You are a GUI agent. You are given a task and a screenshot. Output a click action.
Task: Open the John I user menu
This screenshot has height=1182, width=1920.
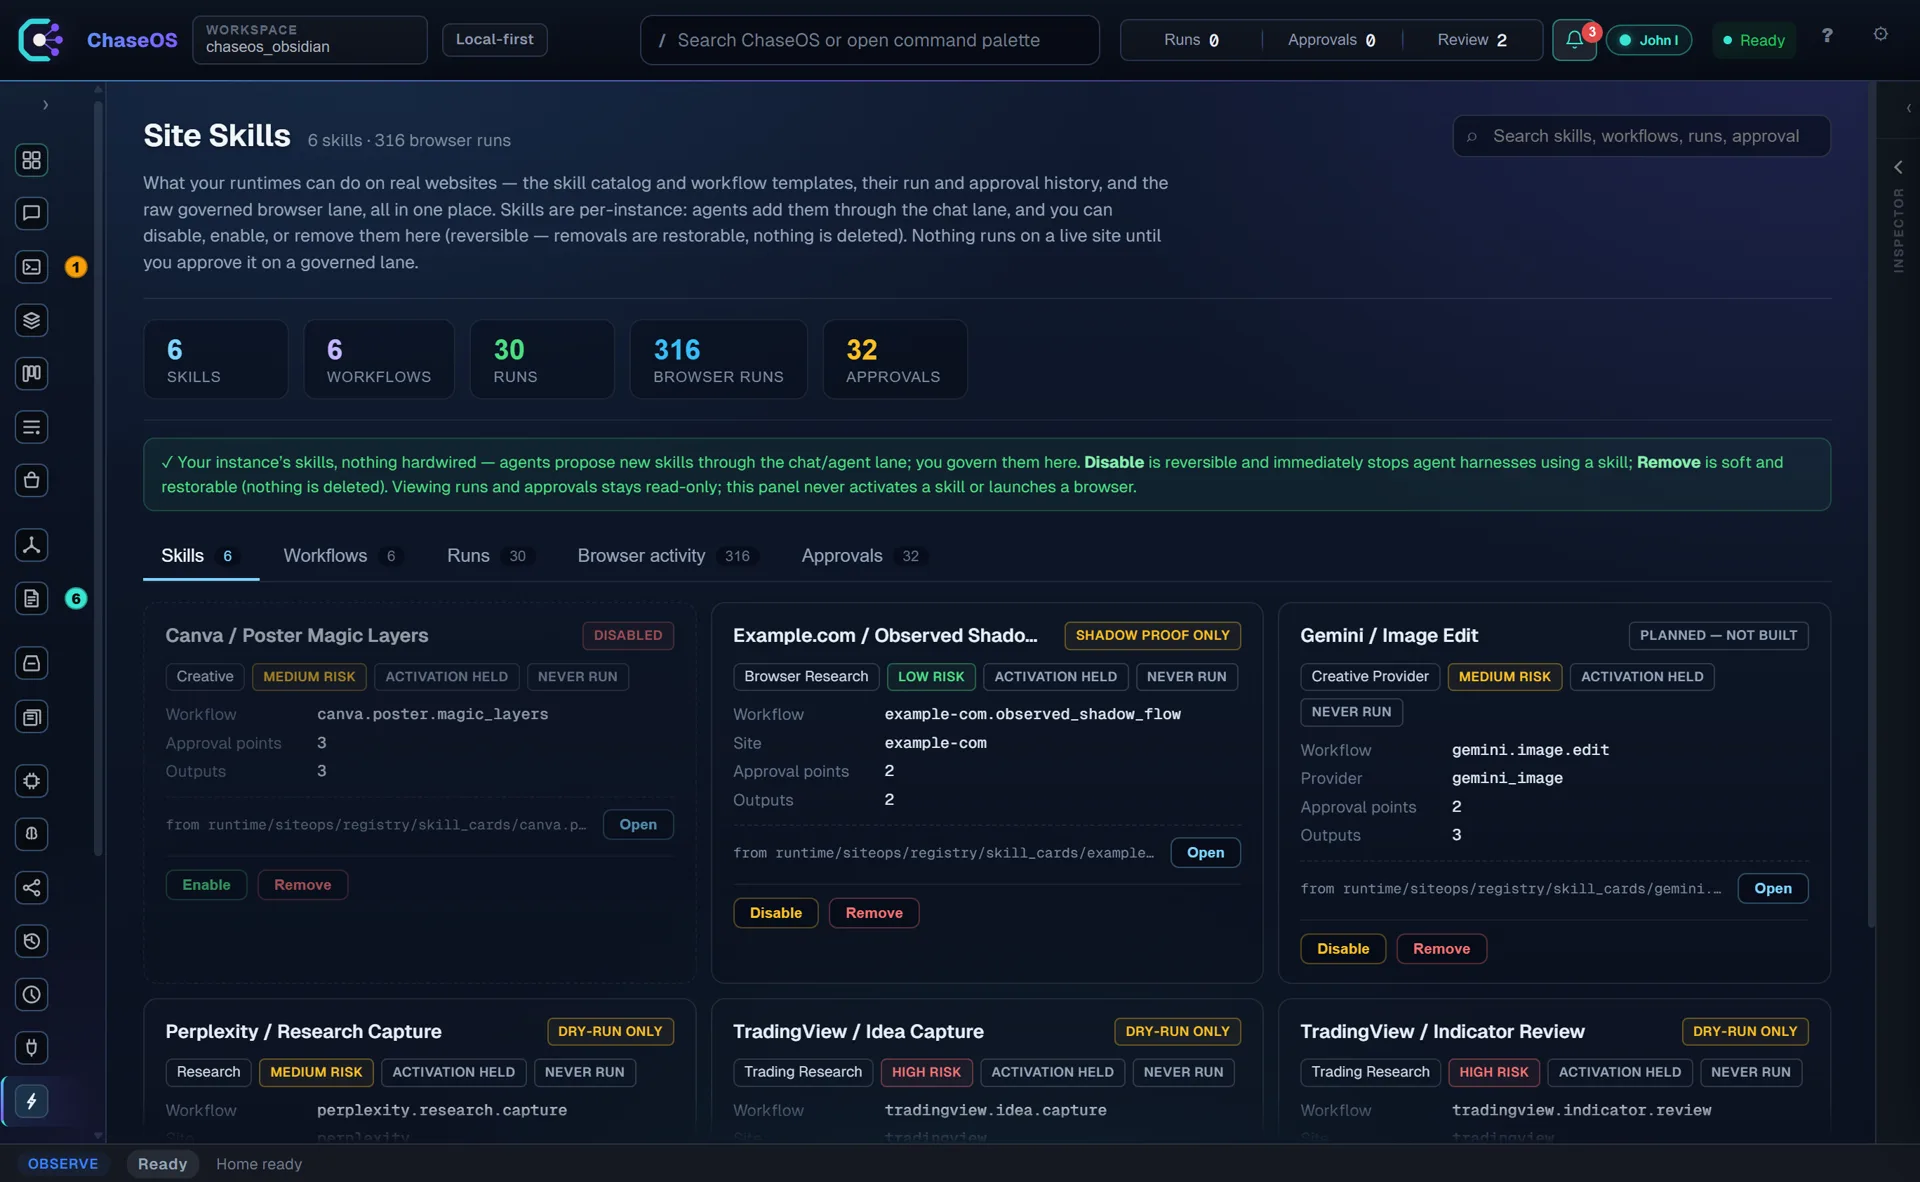pos(1649,40)
